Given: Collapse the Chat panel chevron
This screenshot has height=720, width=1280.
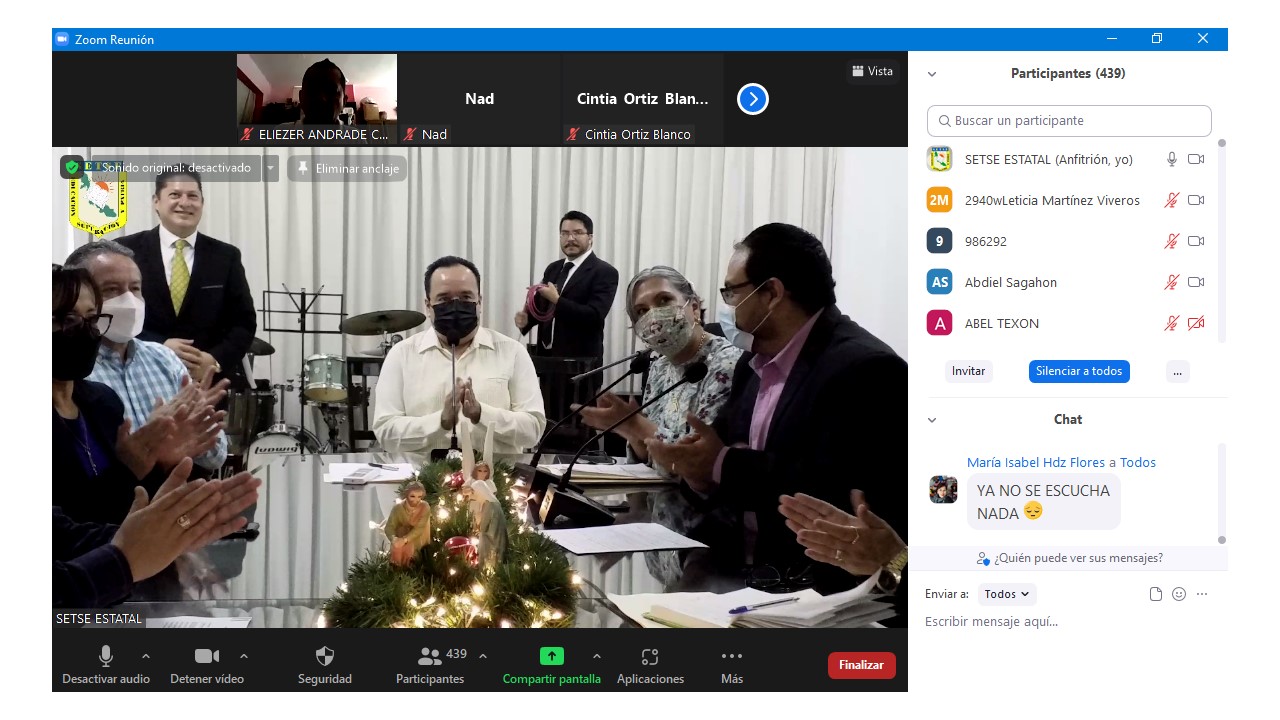Looking at the screenshot, I should (932, 420).
